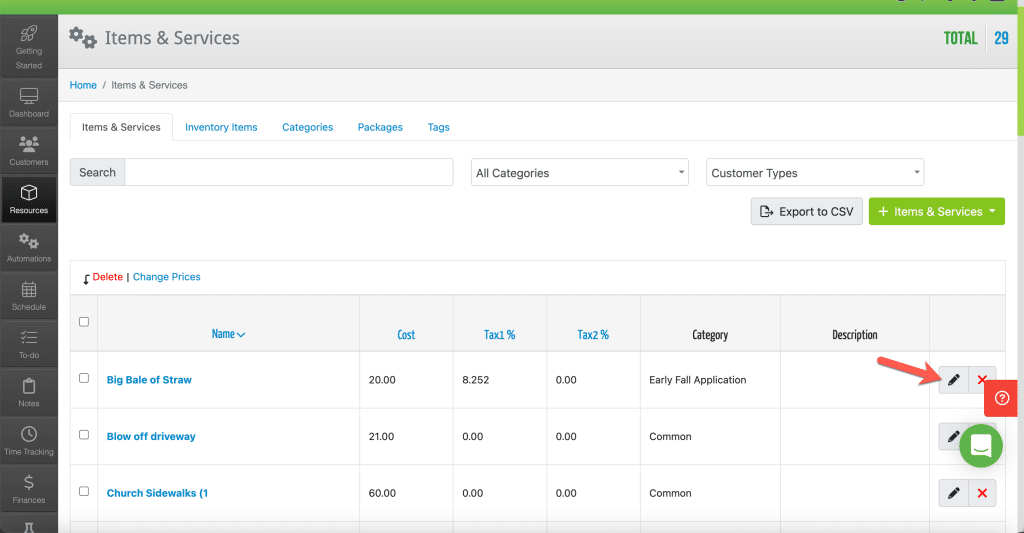Click Home breadcrumb link
Viewport: 1024px width, 533px height.
(83, 85)
